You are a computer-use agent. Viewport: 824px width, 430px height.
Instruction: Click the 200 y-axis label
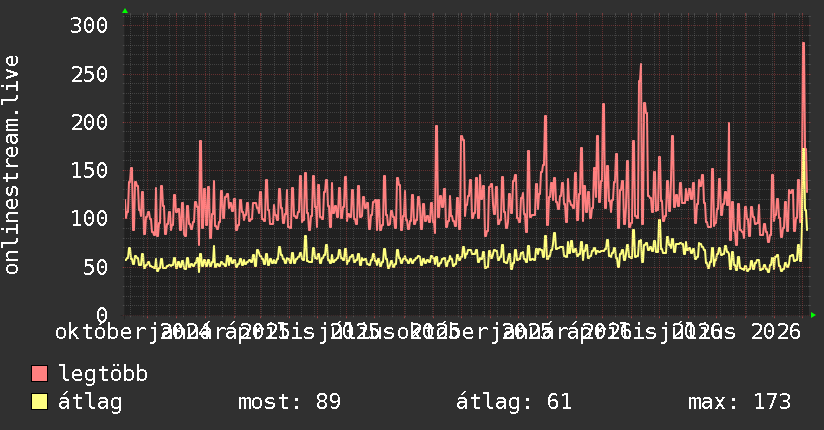click(x=89, y=122)
